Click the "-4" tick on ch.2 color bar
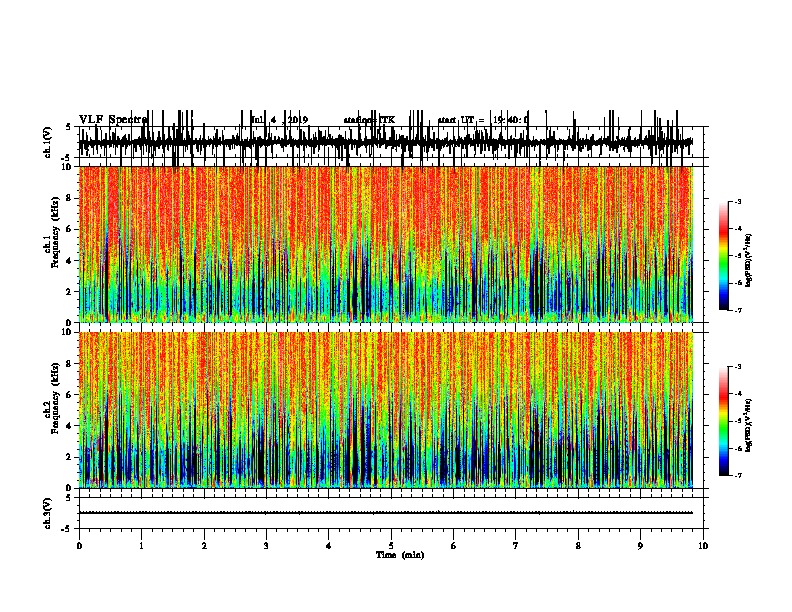 738,394
